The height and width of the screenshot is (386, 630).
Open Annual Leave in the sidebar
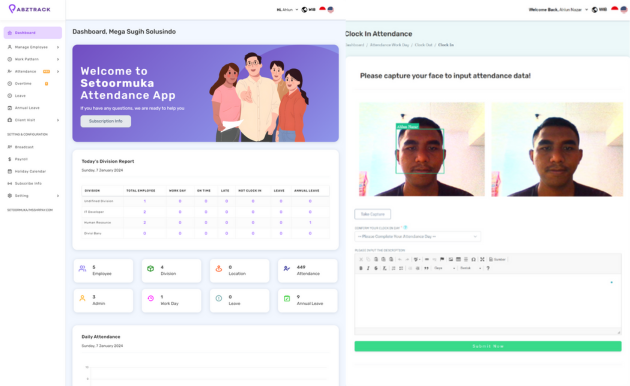click(27, 108)
